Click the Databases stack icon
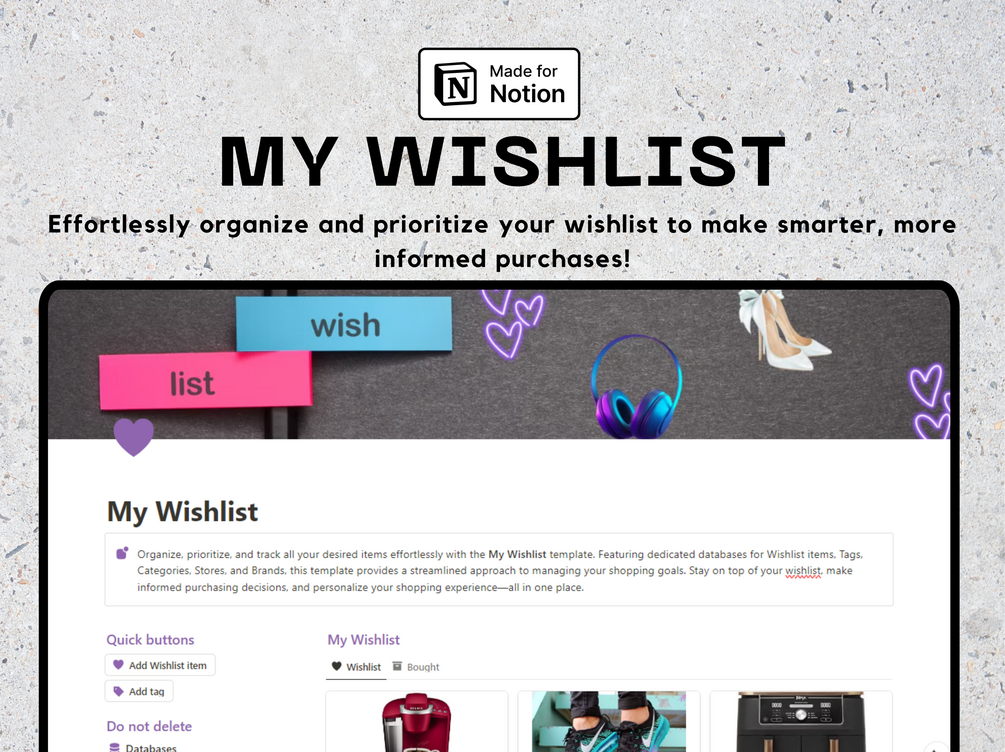Image resolution: width=1005 pixels, height=752 pixels. (114, 748)
